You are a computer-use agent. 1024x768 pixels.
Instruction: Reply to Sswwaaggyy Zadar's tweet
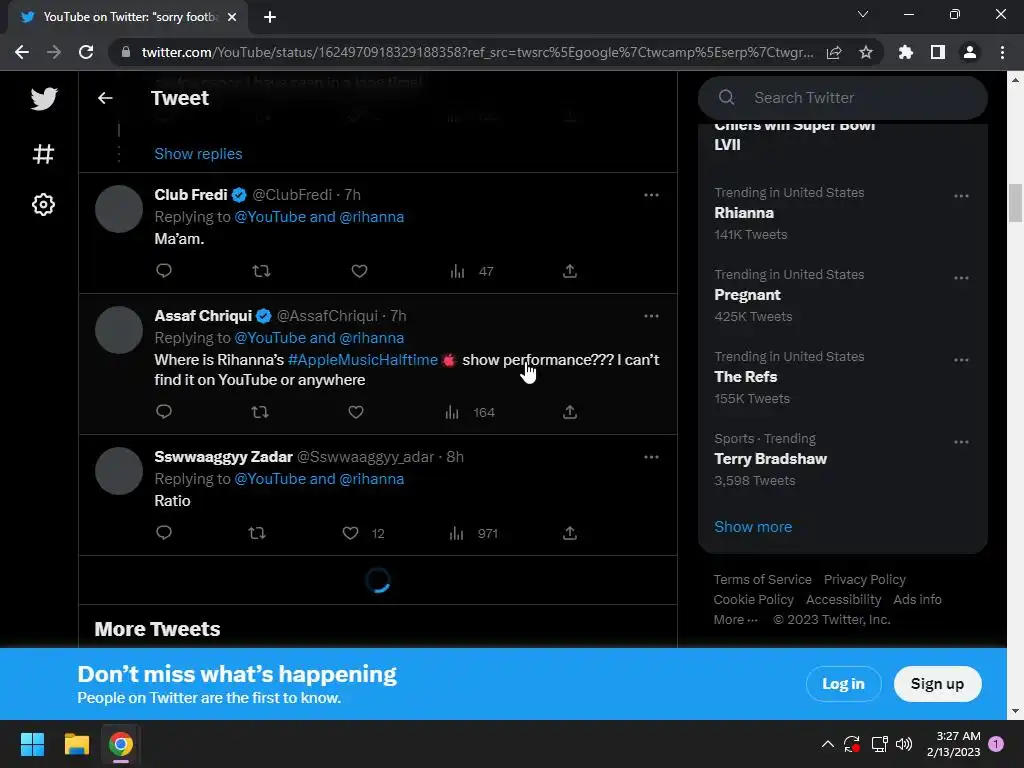pyautogui.click(x=164, y=532)
